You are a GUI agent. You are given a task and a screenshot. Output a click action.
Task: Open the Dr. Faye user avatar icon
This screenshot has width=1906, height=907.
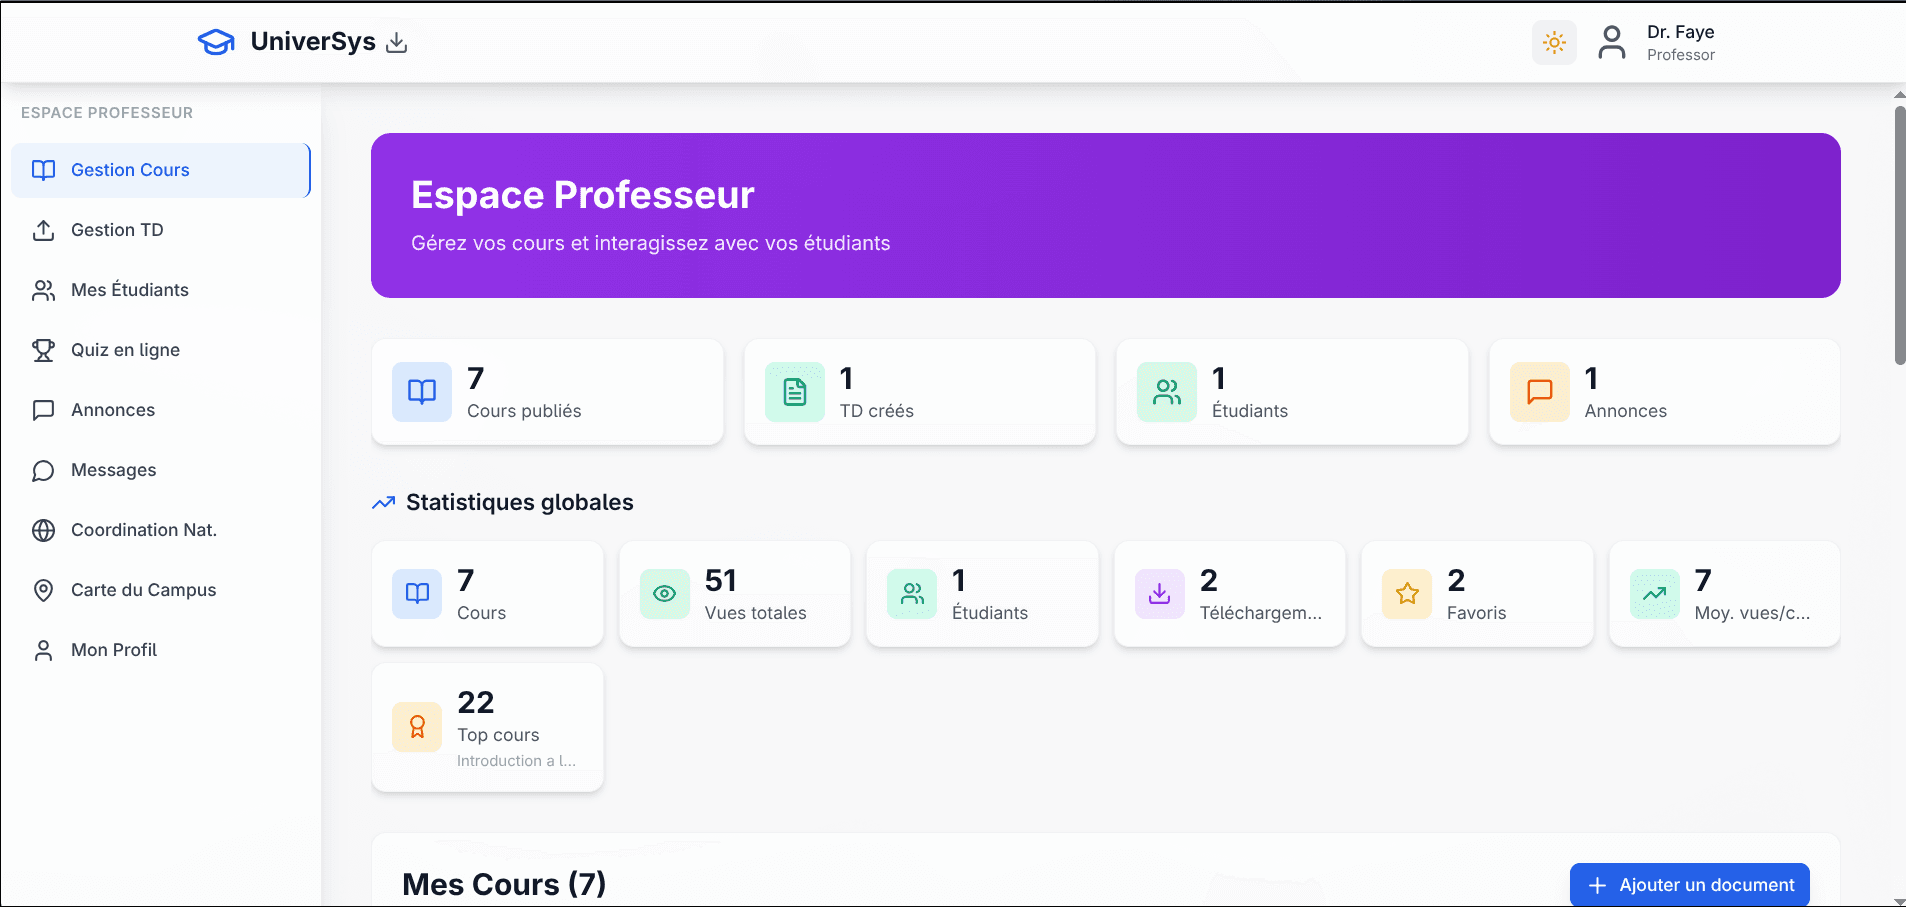[x=1612, y=42]
